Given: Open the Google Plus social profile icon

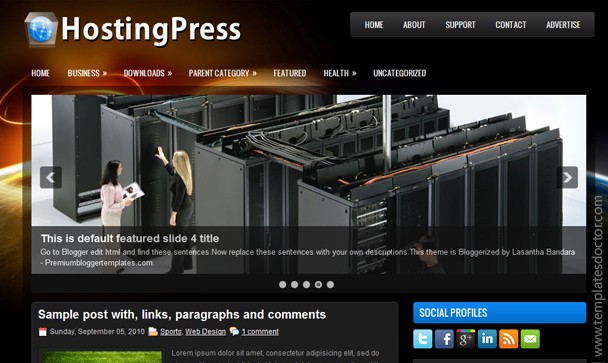Looking at the screenshot, I should (466, 339).
